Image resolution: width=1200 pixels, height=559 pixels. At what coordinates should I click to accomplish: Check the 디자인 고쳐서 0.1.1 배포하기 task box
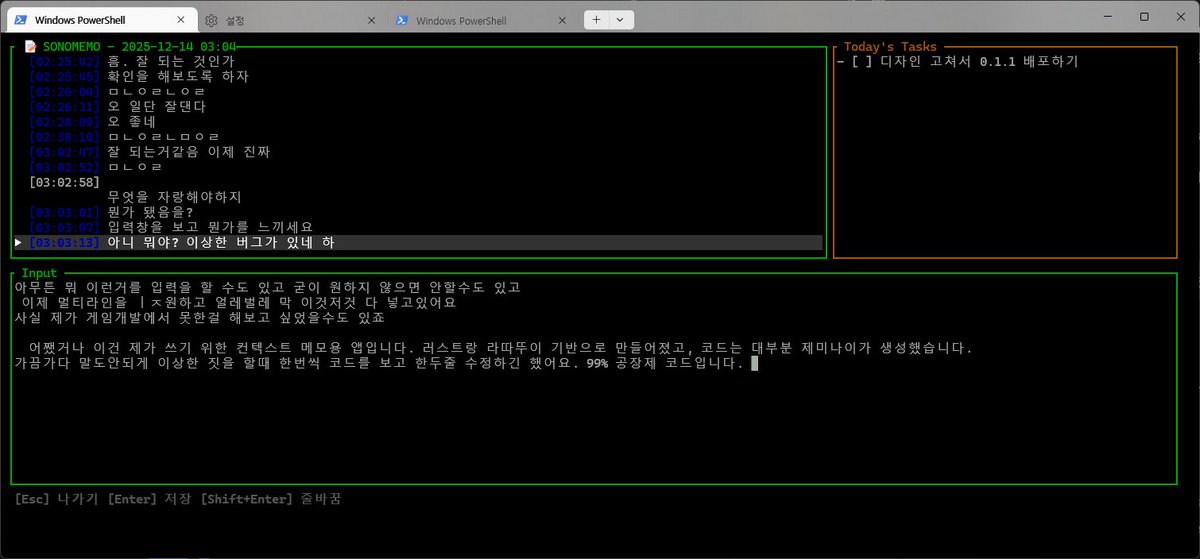pos(862,61)
